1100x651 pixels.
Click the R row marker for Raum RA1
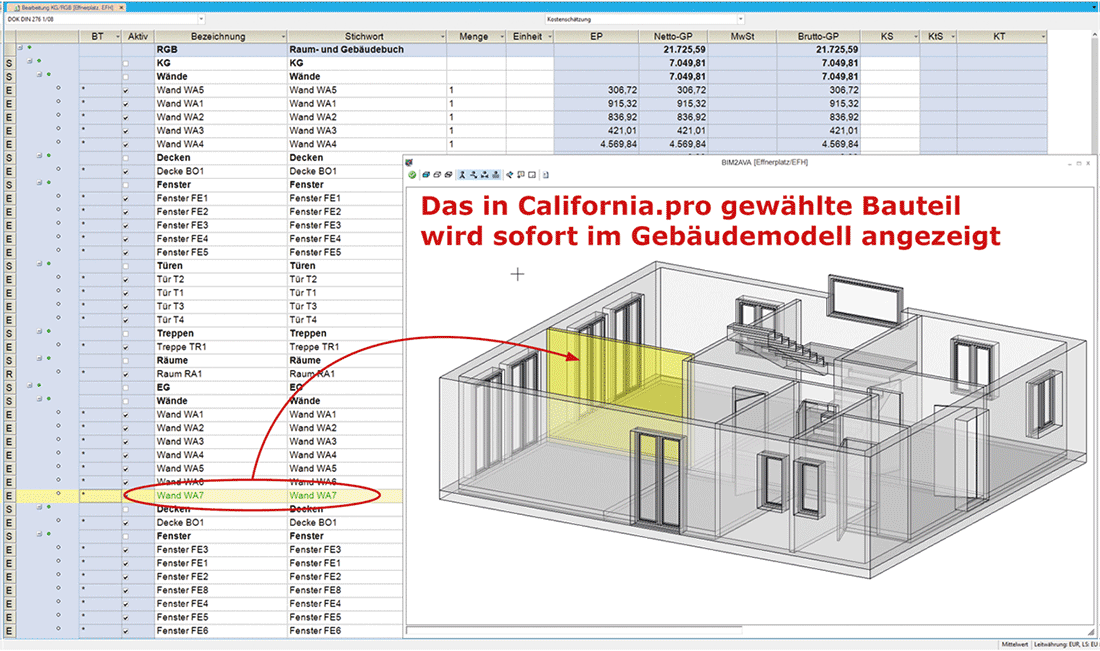point(9,374)
